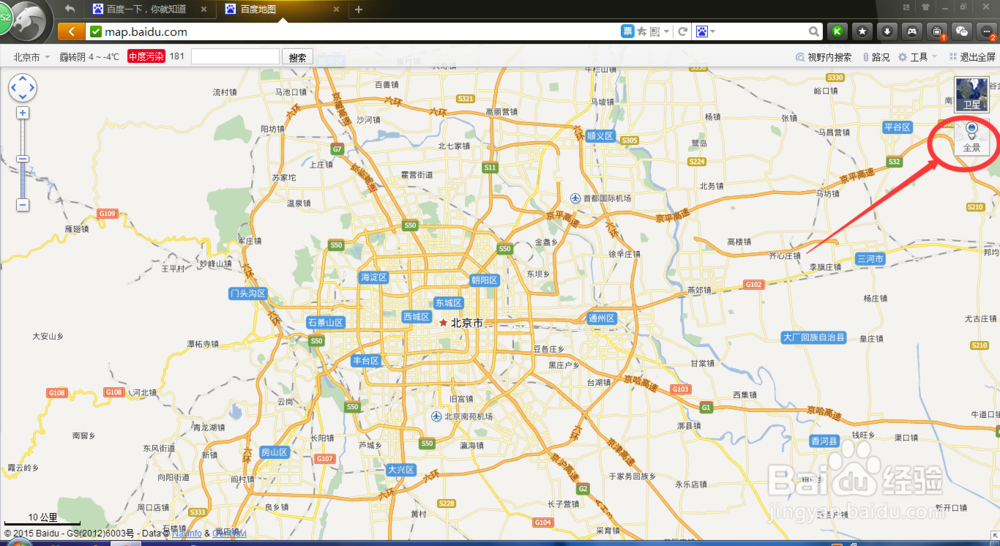Click the skin shirt icon in title bar

pyautogui.click(x=925, y=7)
